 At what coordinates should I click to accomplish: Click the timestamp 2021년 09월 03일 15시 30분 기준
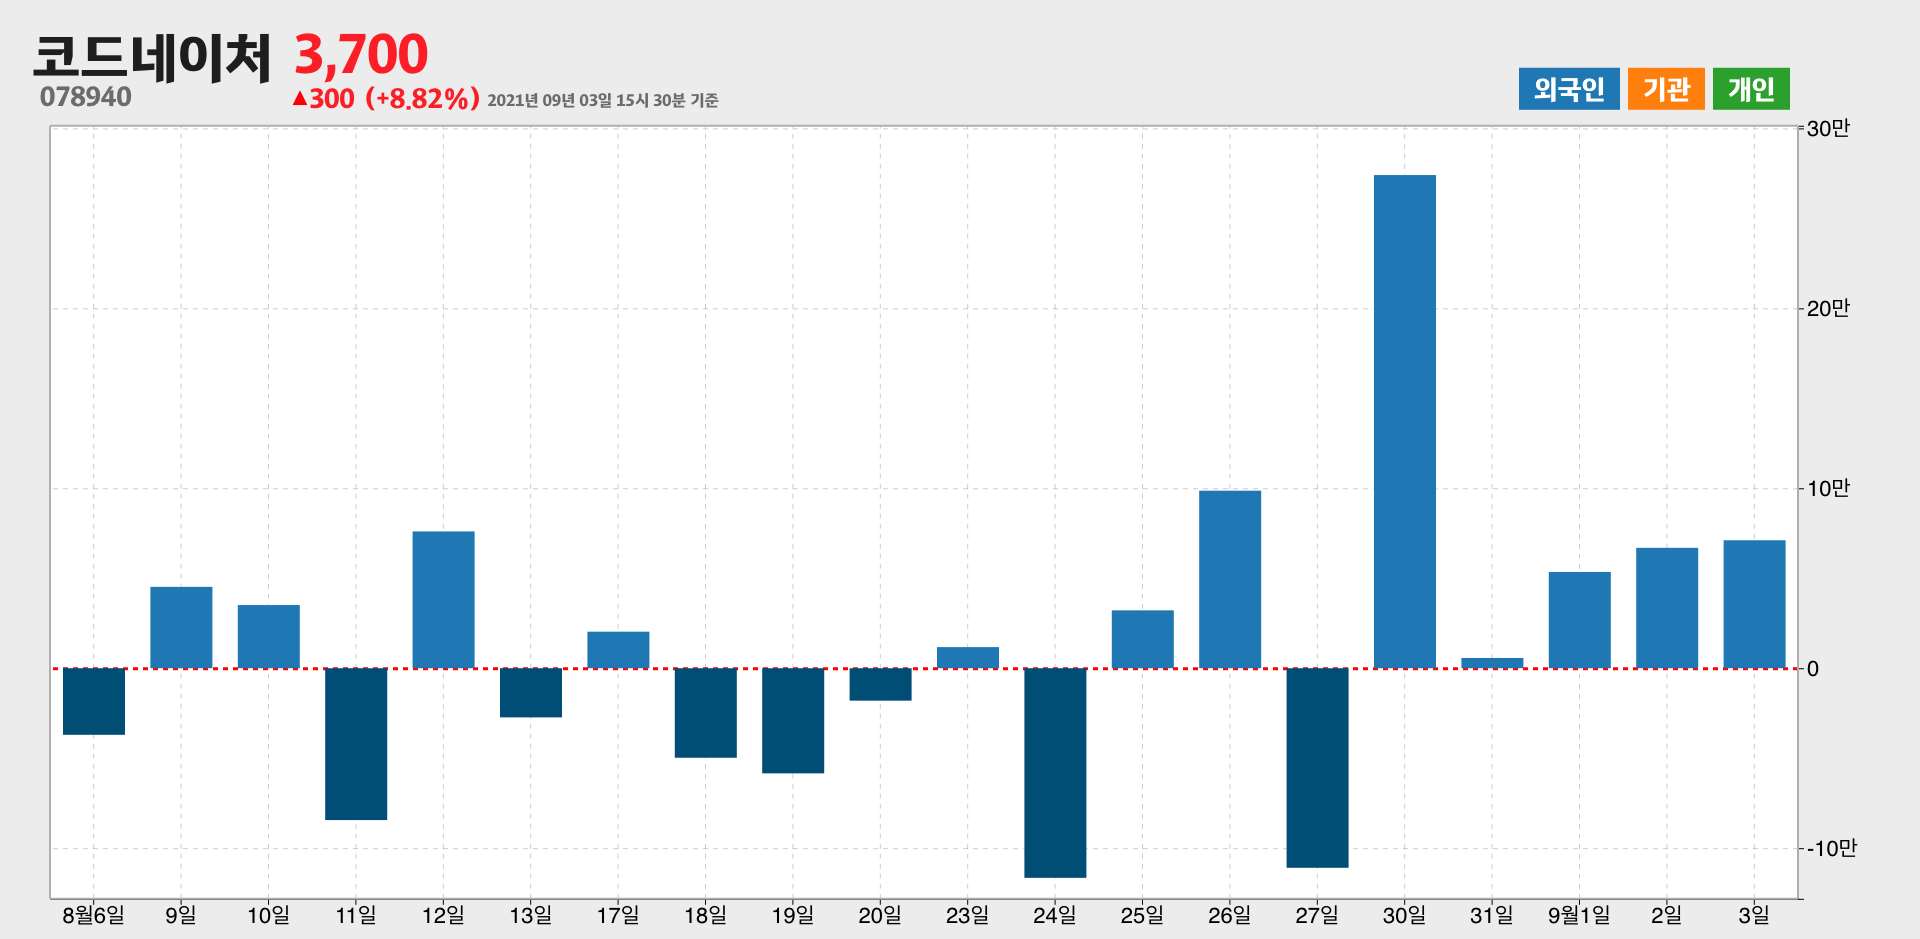click(603, 100)
